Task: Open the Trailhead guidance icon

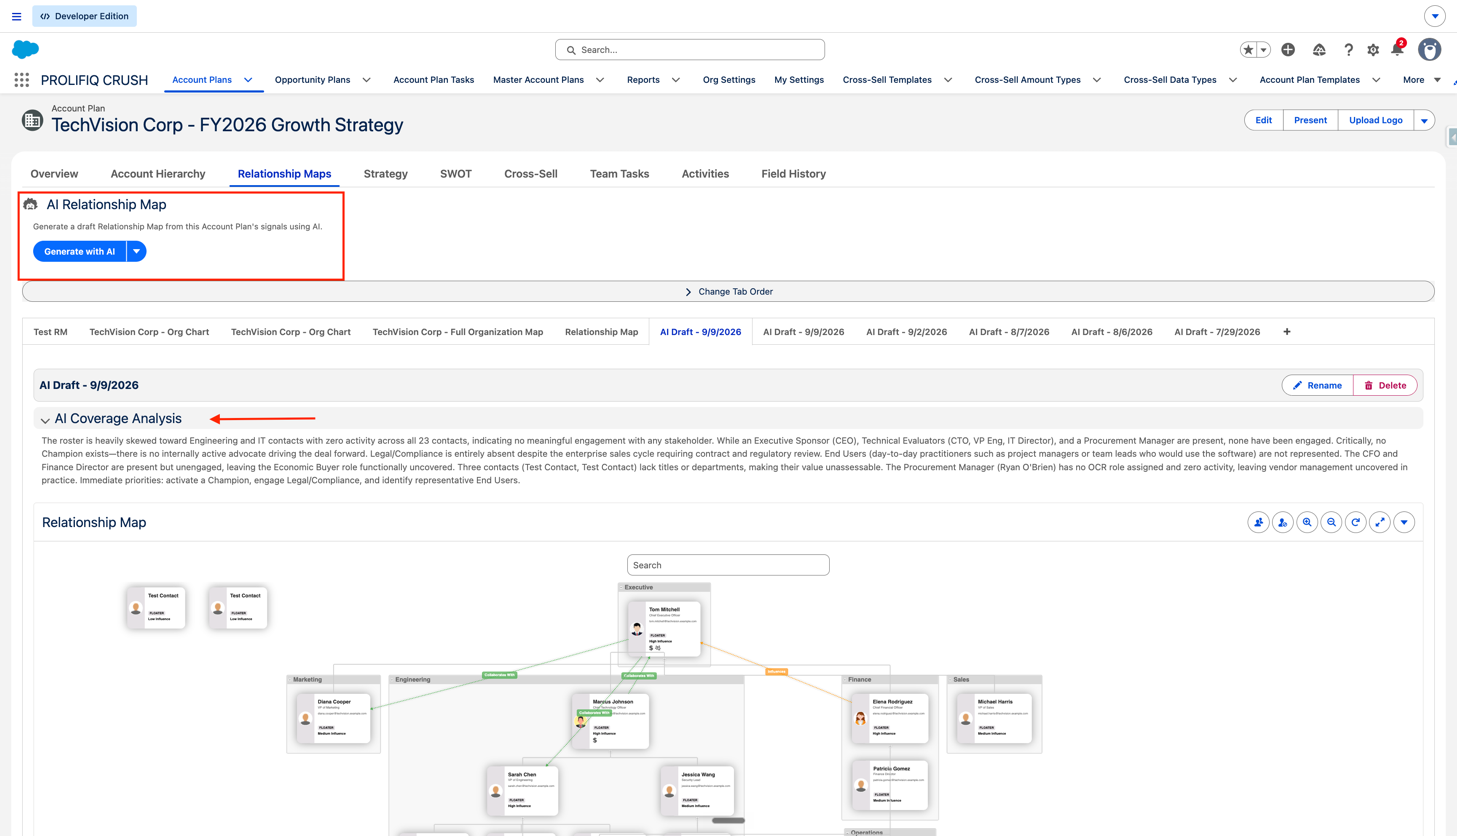Action: coord(1319,50)
